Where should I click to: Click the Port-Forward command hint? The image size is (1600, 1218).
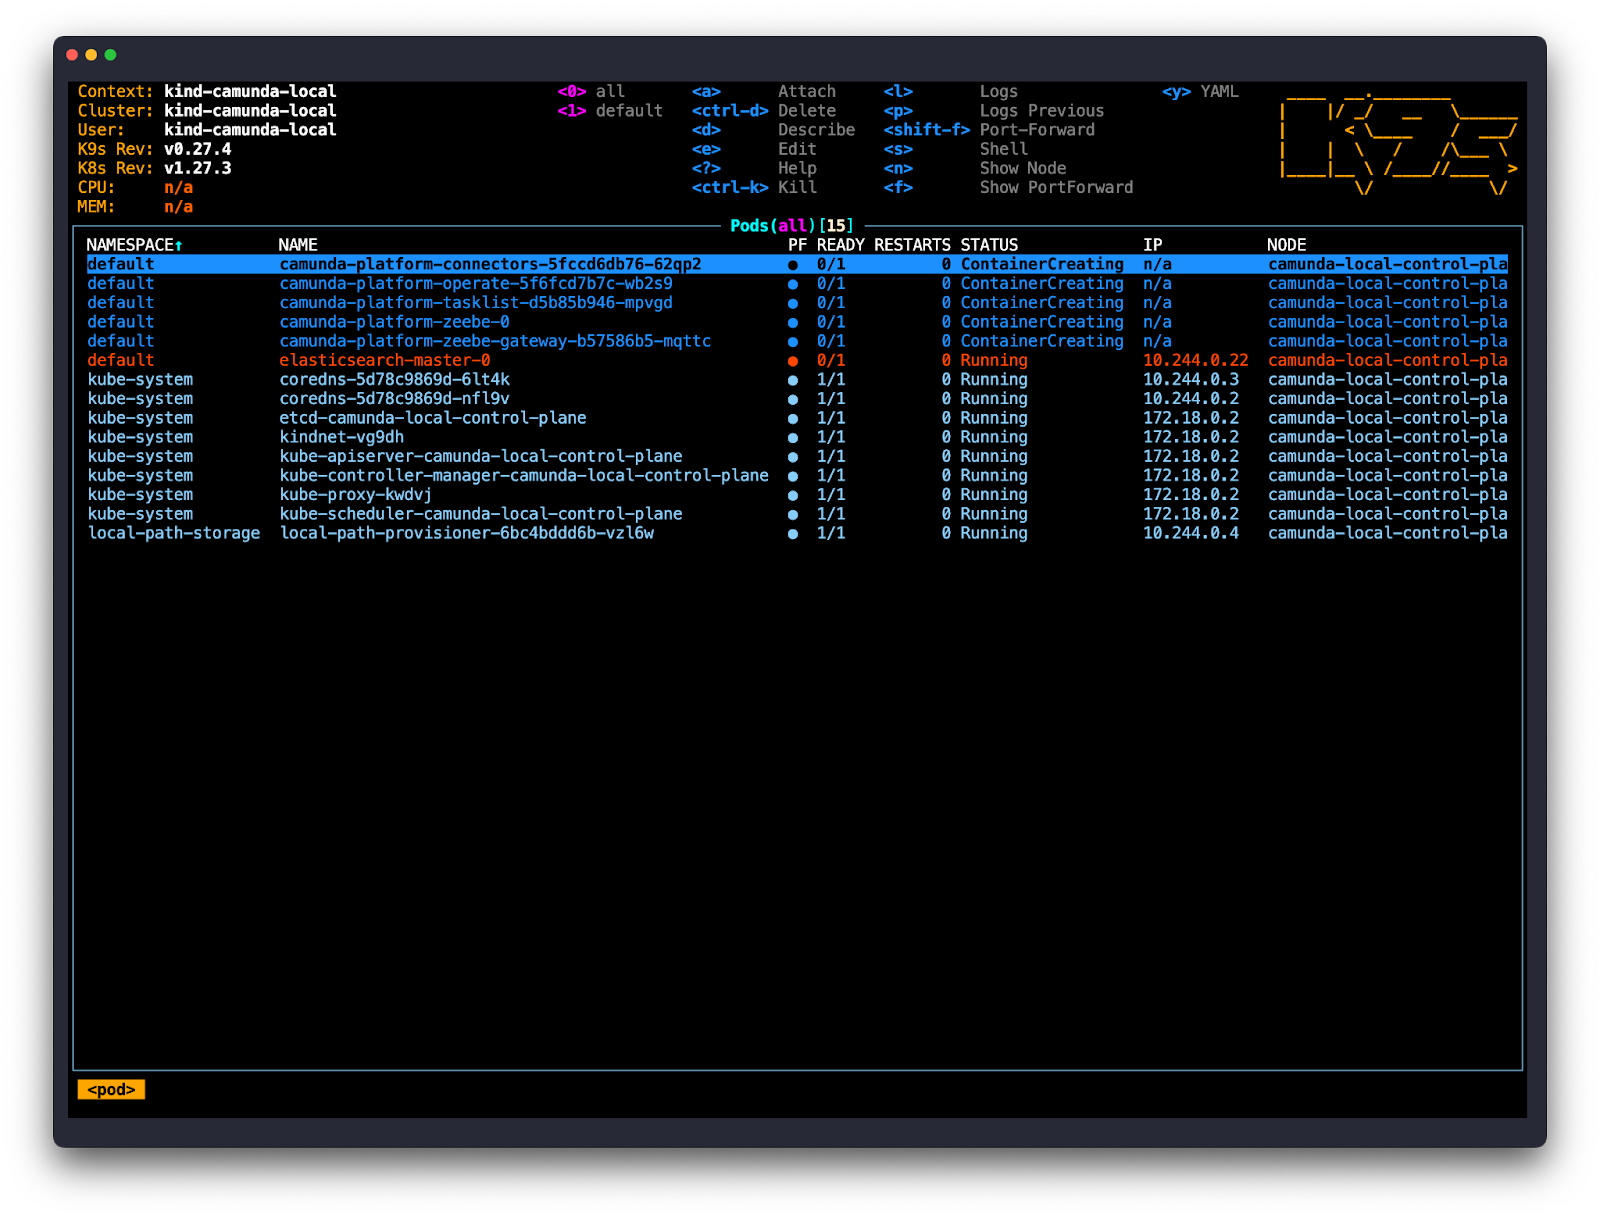click(x=1037, y=130)
